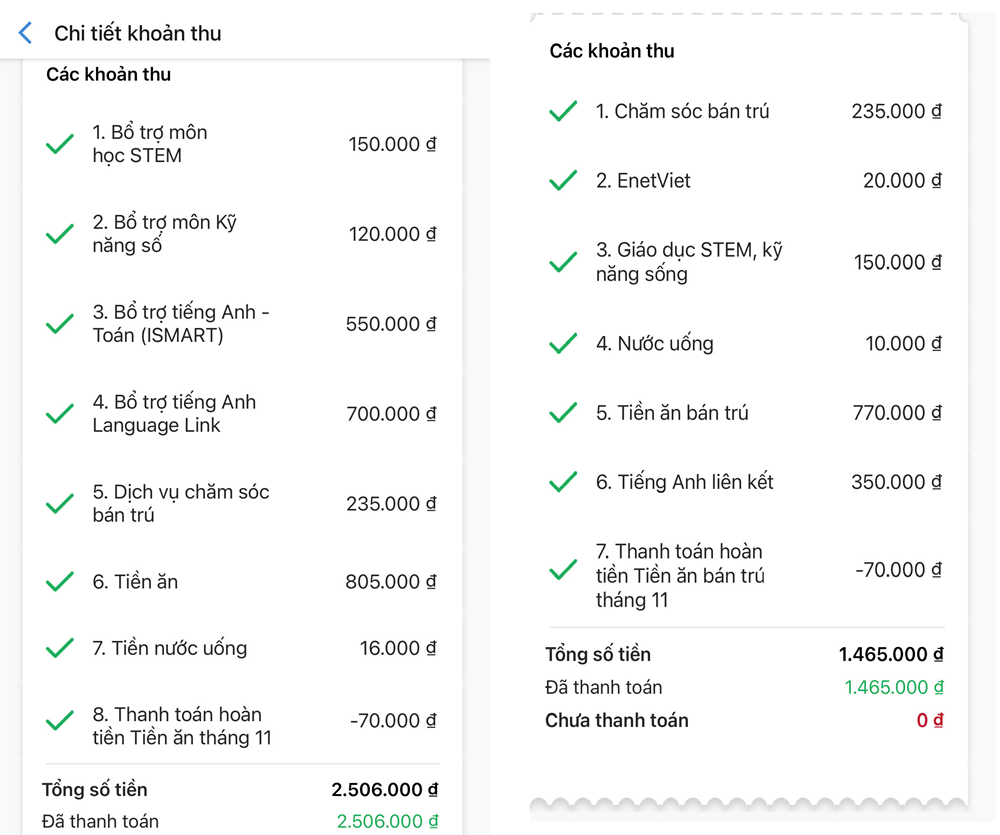Click the Chi tiết khoản thu page title
The image size is (1000, 835).
(x=138, y=33)
